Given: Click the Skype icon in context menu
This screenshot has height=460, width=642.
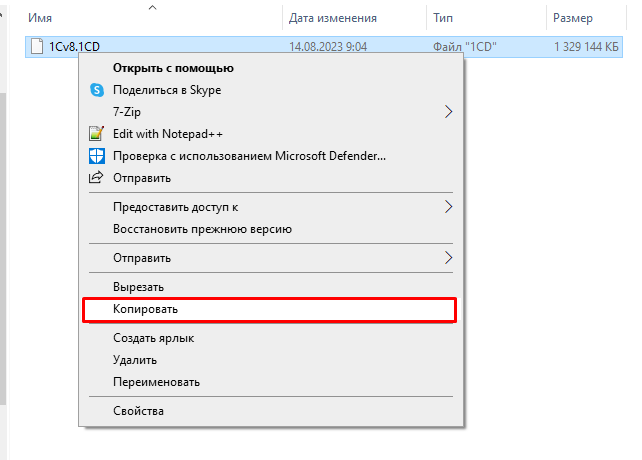Looking at the screenshot, I should 97,90.
